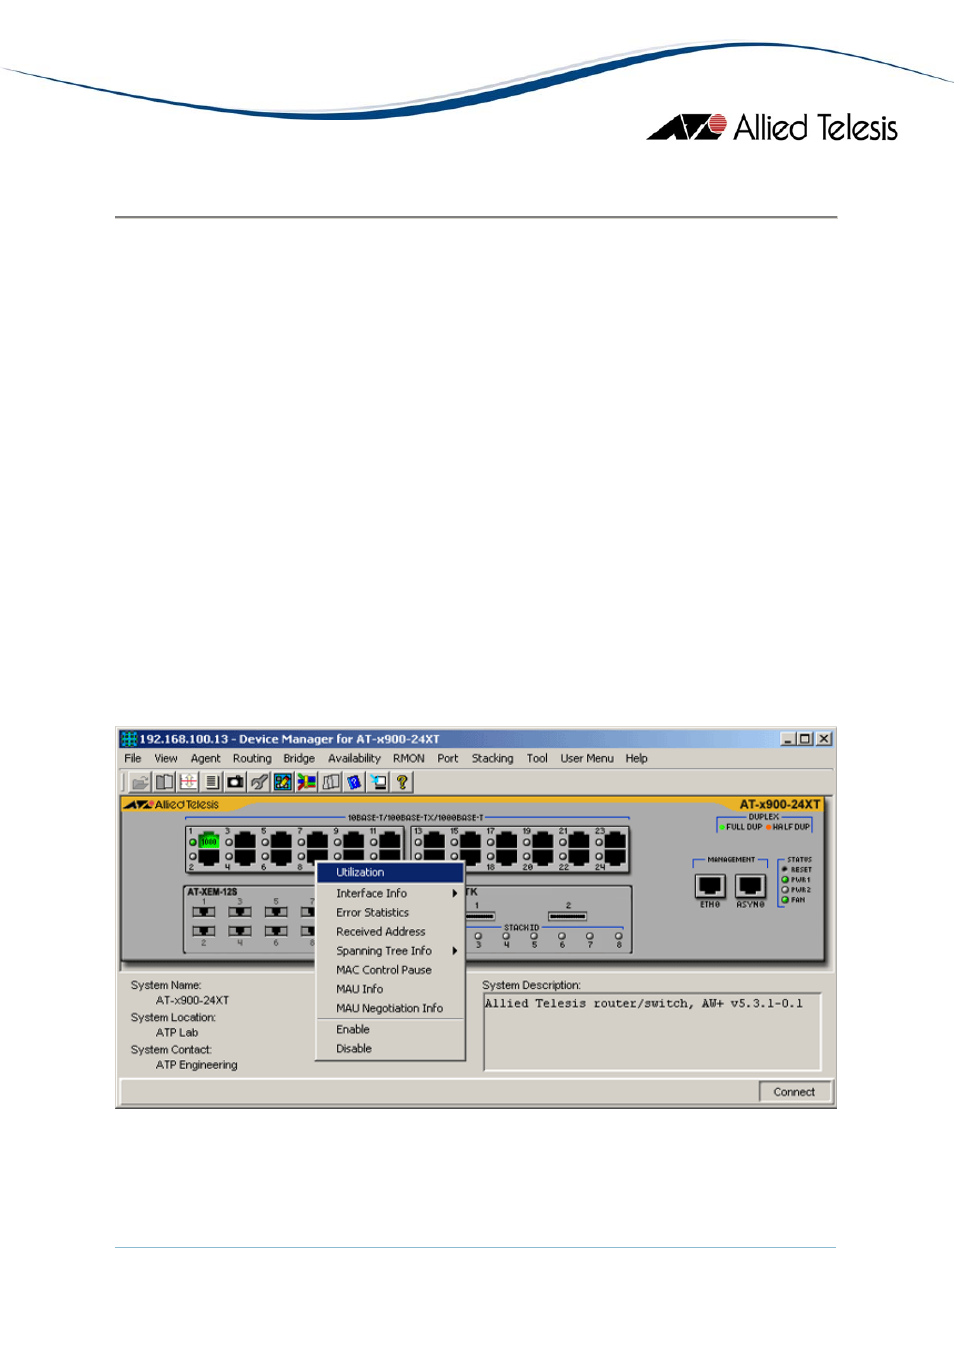Select switch port 17 on the front panel
This screenshot has height=1350, width=954.
coord(506,841)
